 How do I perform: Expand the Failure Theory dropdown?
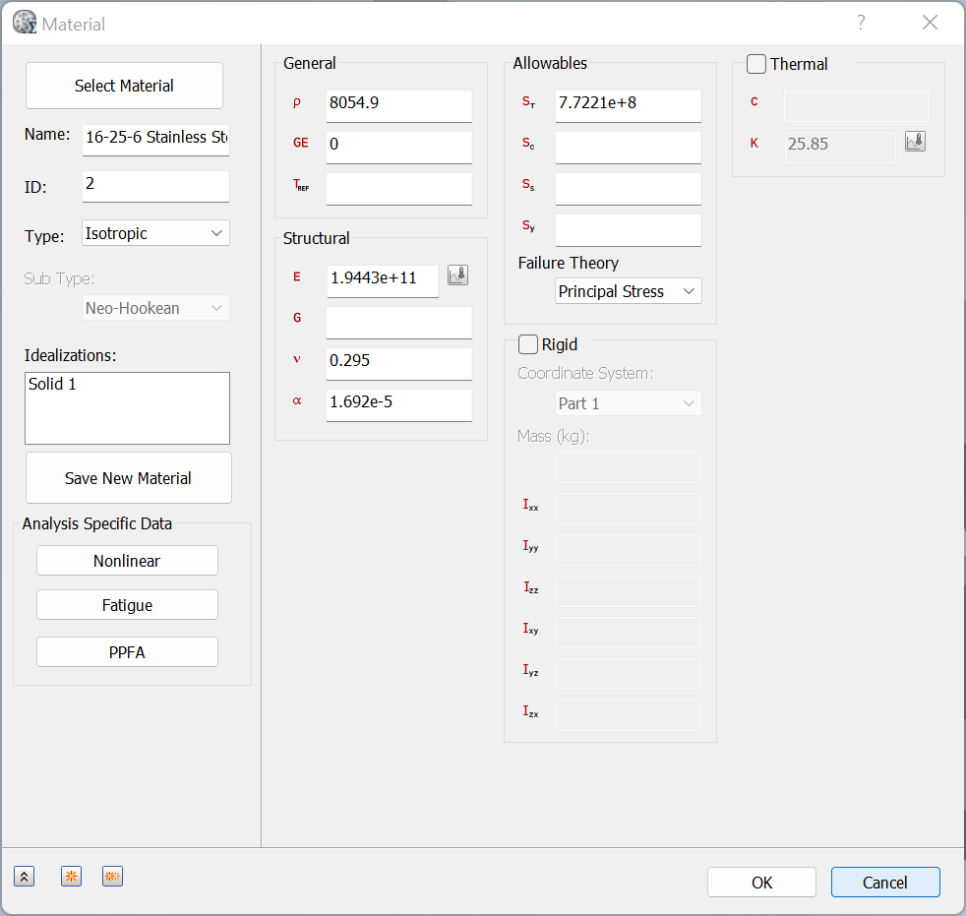(x=628, y=291)
